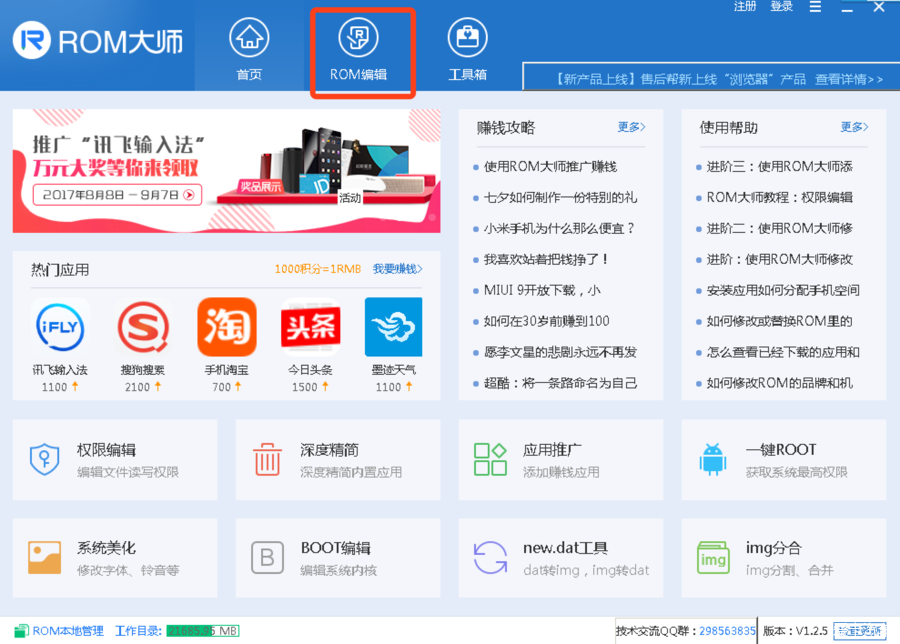
Task: Open article 如何在30岁前赚到100
Action: (546, 321)
